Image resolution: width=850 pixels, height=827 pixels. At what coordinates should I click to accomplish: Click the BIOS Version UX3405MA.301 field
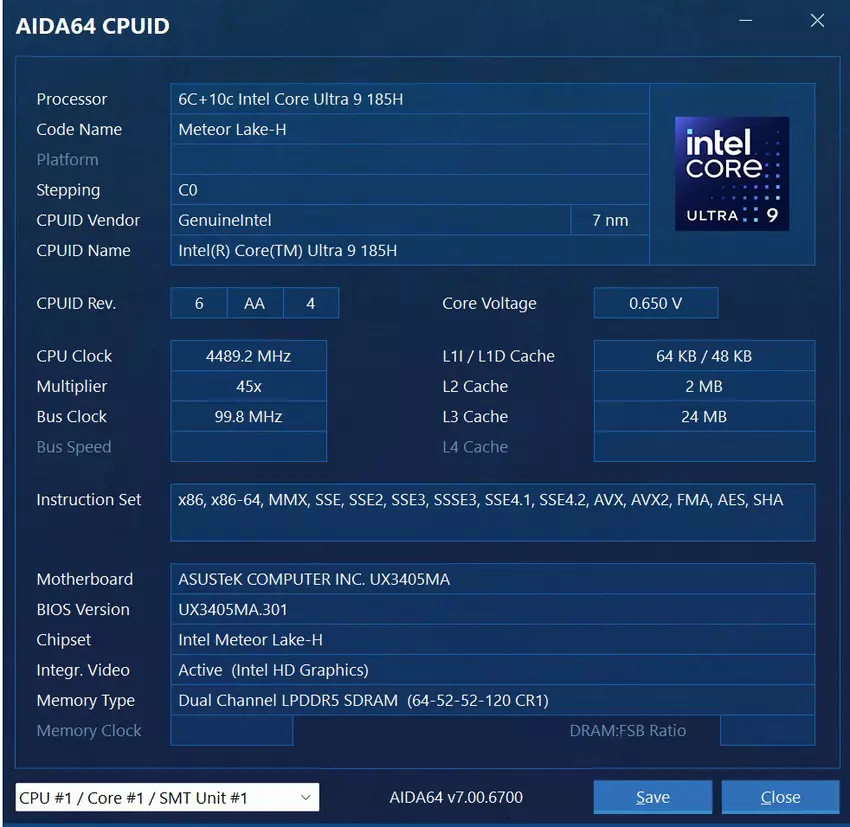coord(492,609)
